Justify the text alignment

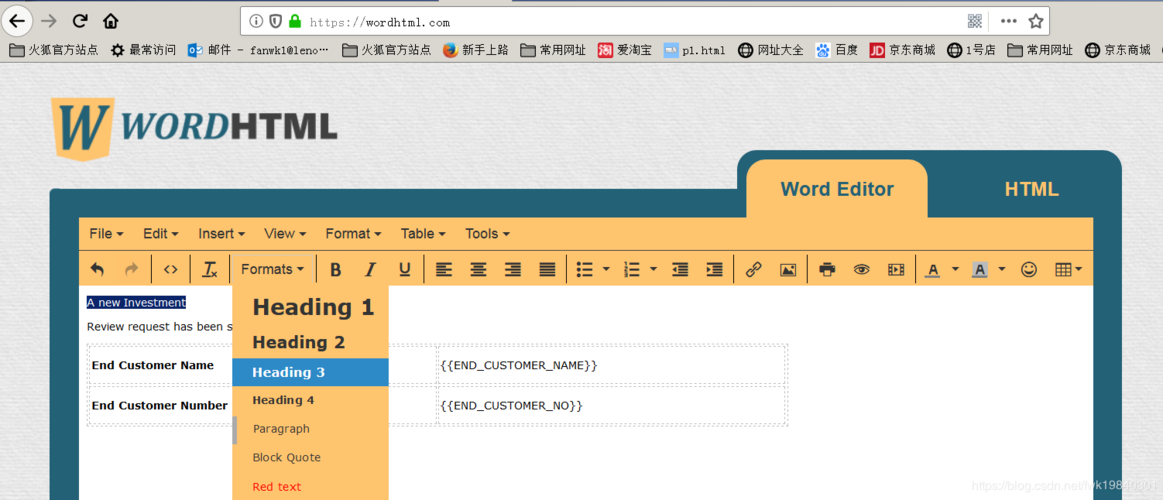point(547,269)
